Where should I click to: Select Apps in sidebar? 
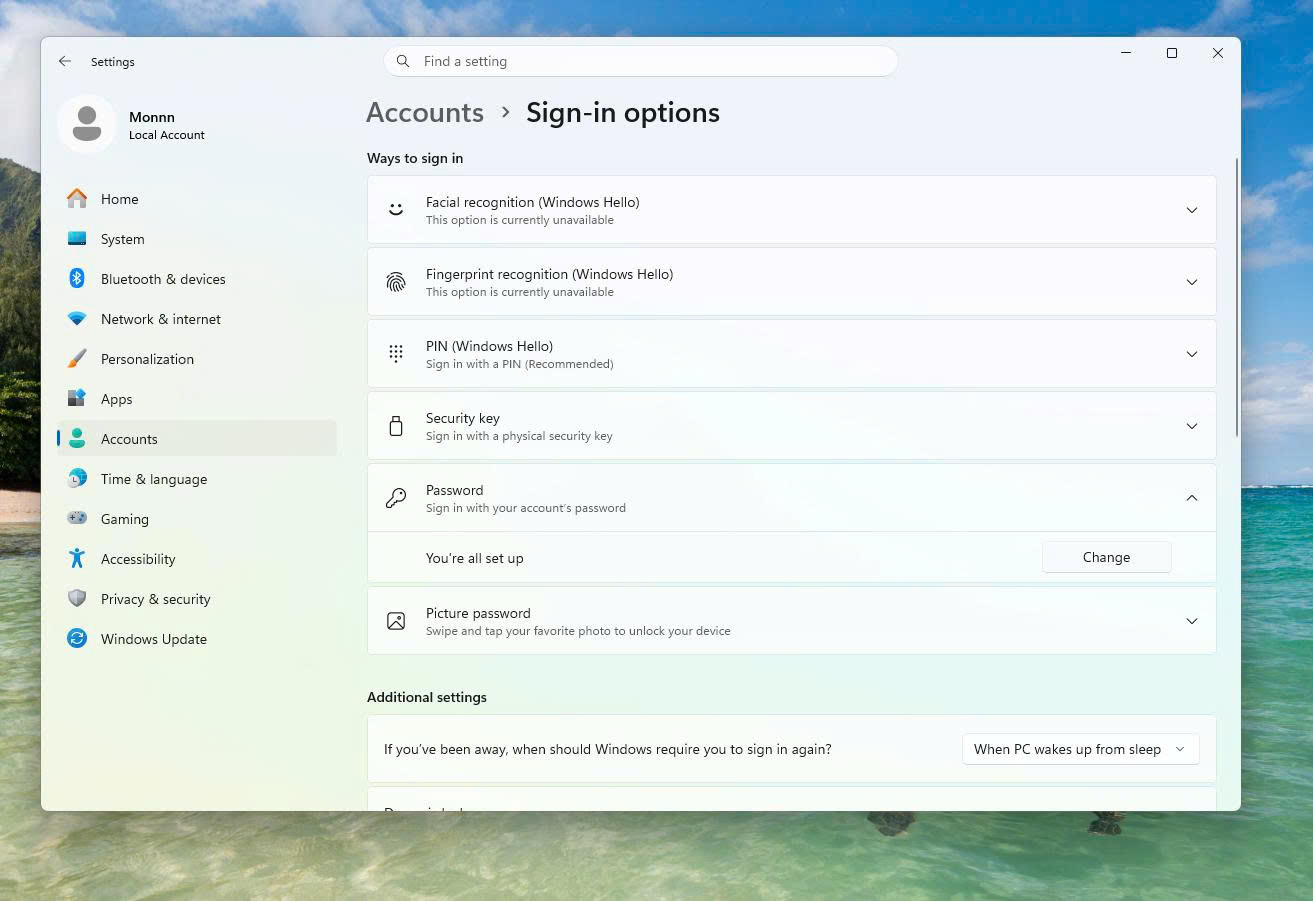click(x=197, y=399)
